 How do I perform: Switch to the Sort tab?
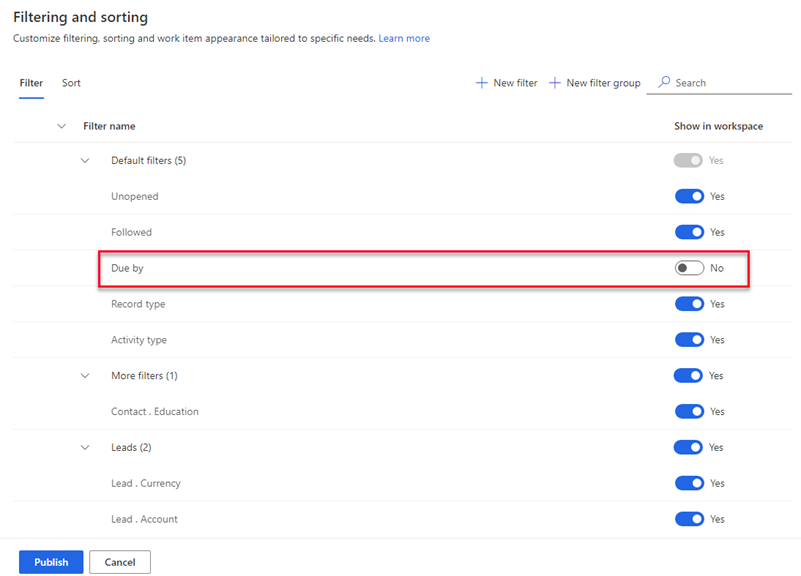tap(71, 83)
